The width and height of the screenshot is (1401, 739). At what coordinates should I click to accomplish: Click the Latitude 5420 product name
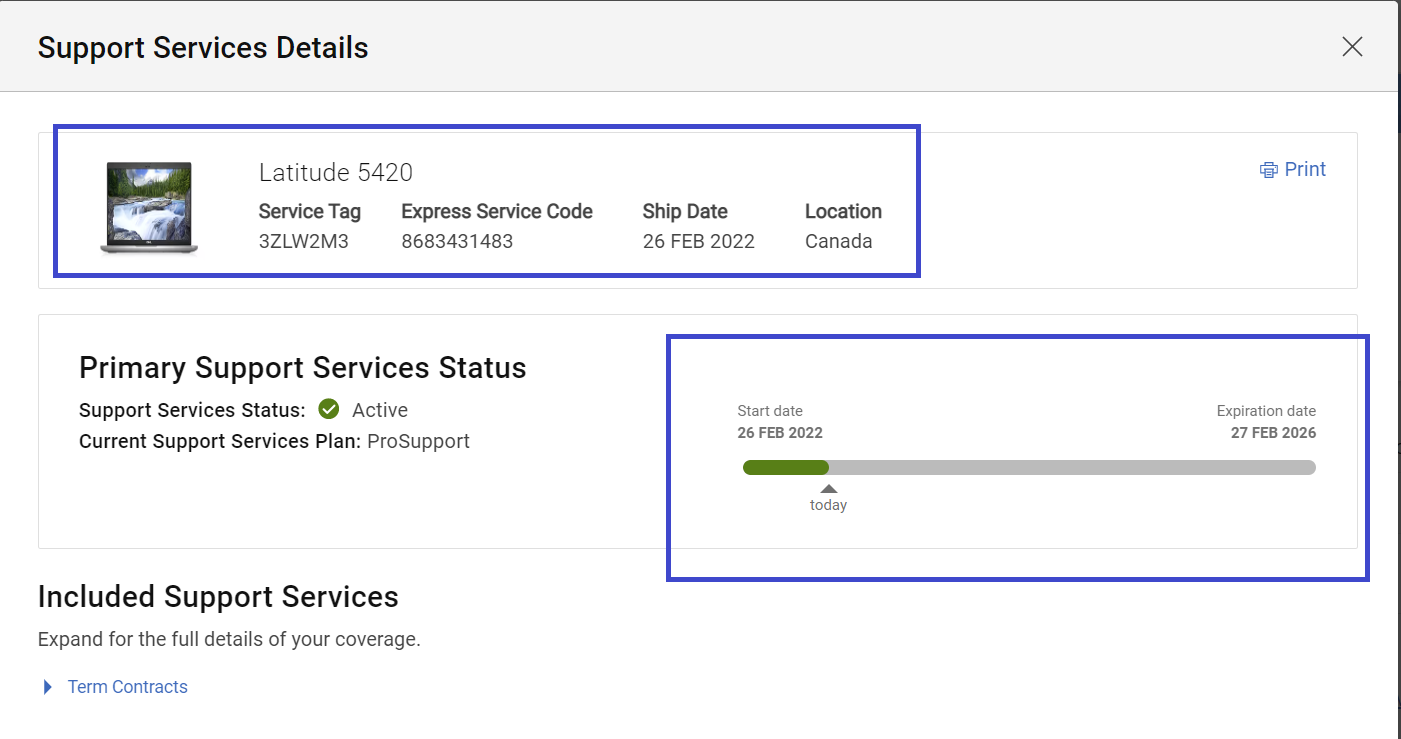pos(335,173)
